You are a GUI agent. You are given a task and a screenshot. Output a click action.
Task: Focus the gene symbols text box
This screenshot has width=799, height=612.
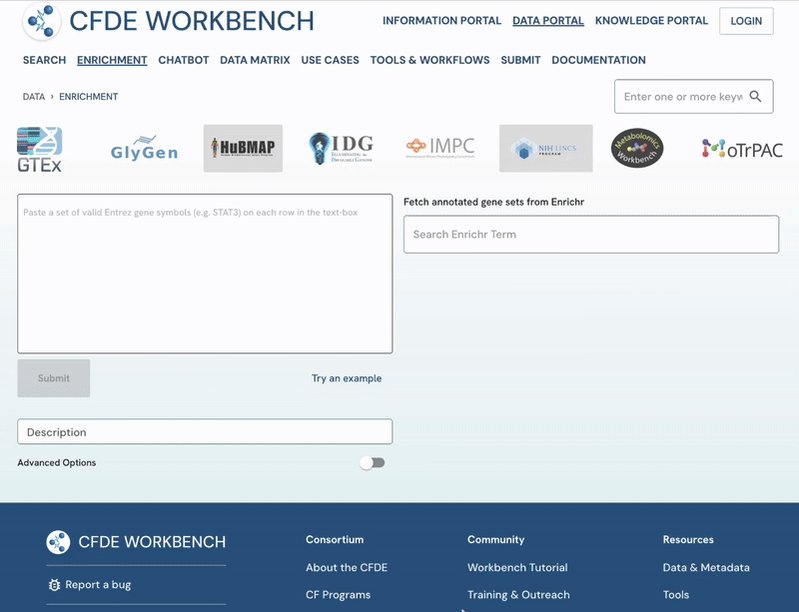(x=205, y=274)
